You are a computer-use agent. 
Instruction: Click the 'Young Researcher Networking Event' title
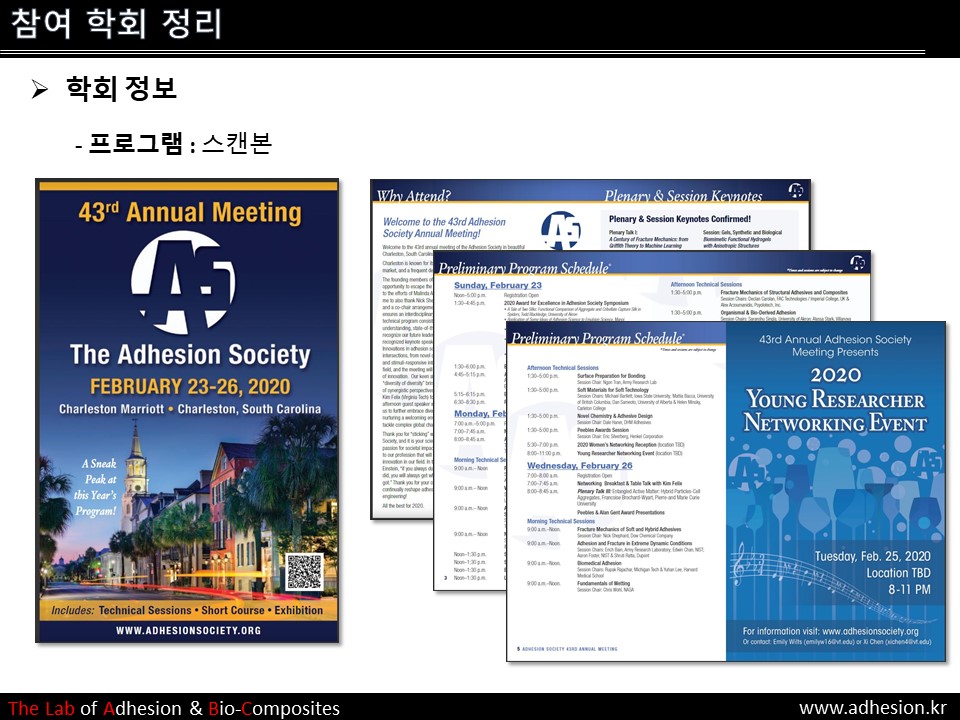point(835,411)
